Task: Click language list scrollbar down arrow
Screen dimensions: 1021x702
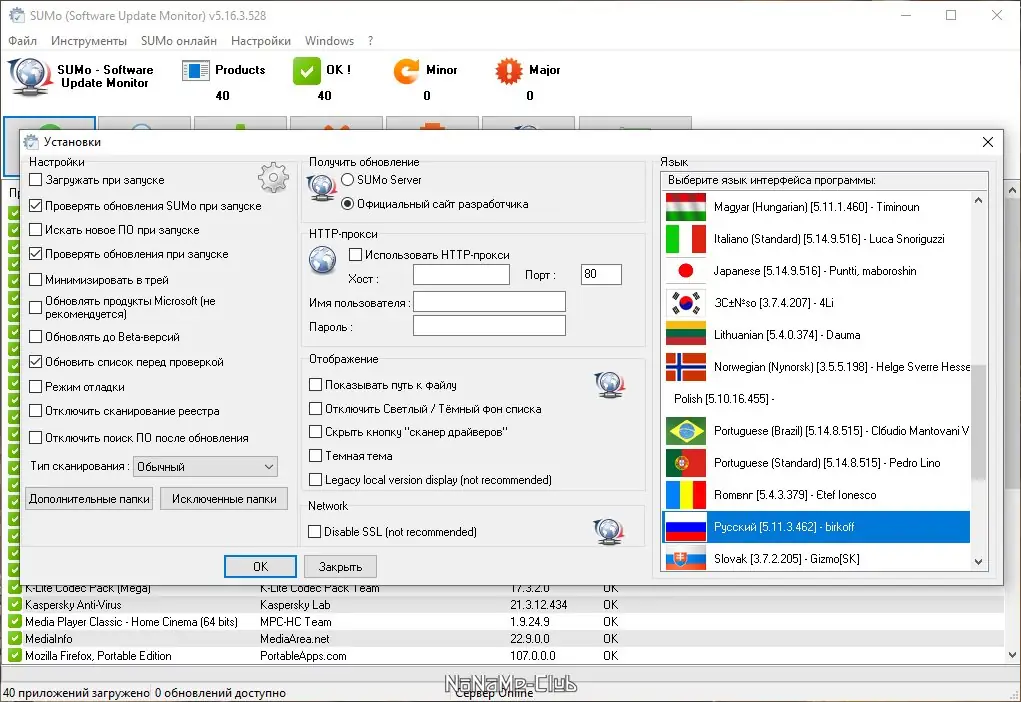Action: tap(978, 561)
